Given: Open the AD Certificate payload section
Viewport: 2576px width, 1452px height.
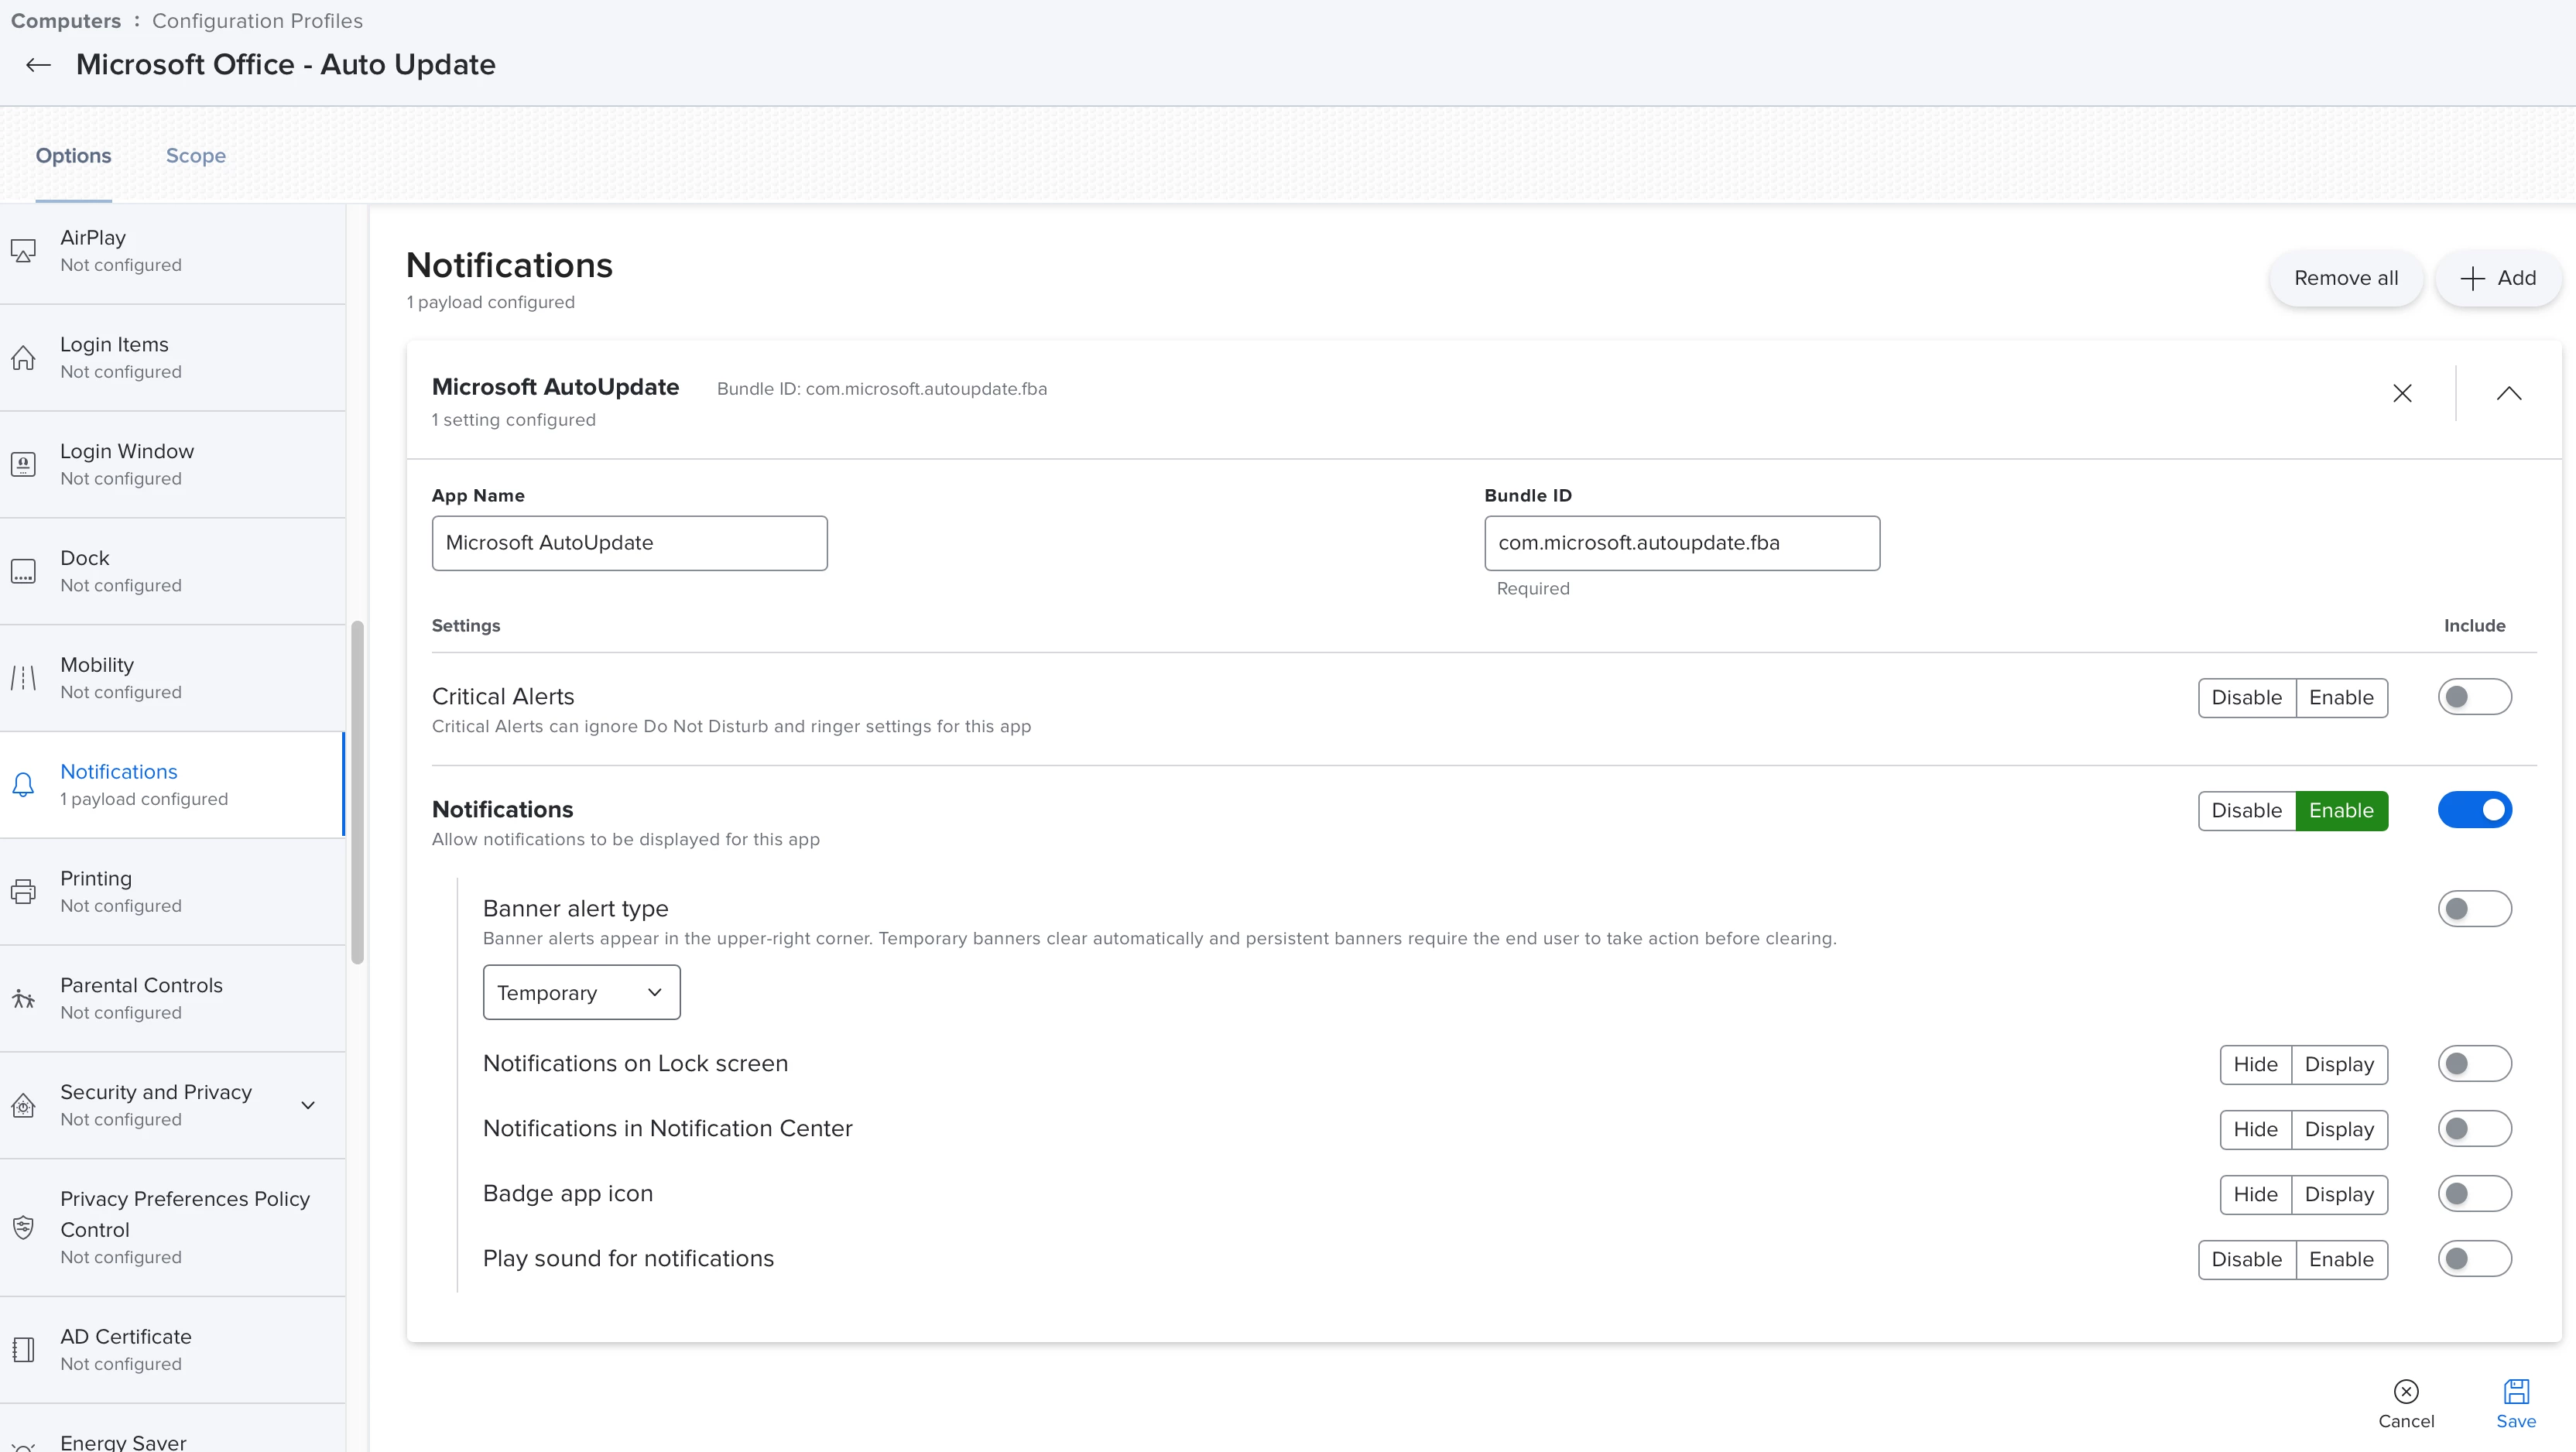Looking at the screenshot, I should pos(173,1350).
